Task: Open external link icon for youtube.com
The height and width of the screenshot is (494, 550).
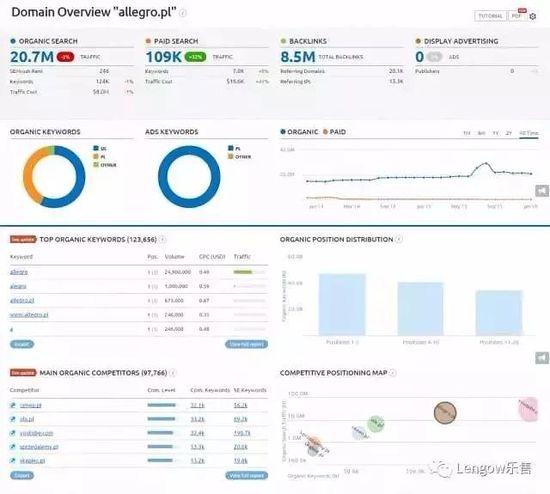Action: click(13, 433)
